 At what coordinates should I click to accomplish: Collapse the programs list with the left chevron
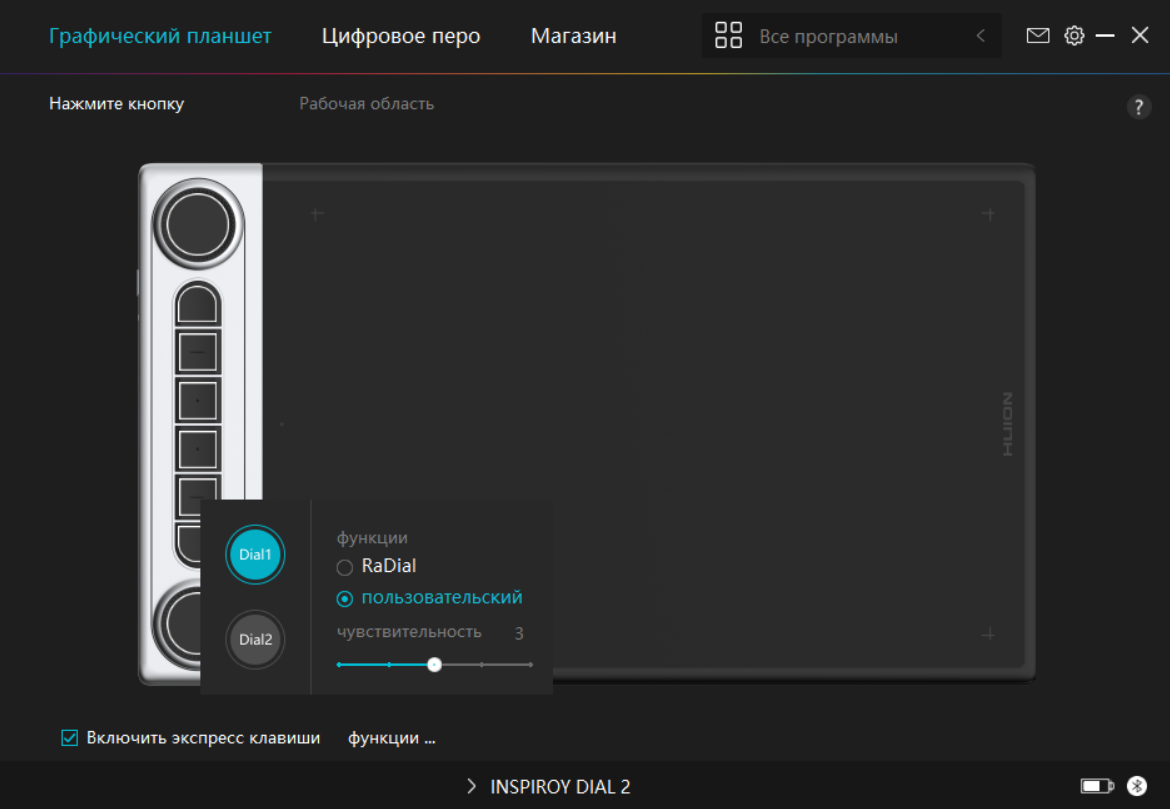980,36
